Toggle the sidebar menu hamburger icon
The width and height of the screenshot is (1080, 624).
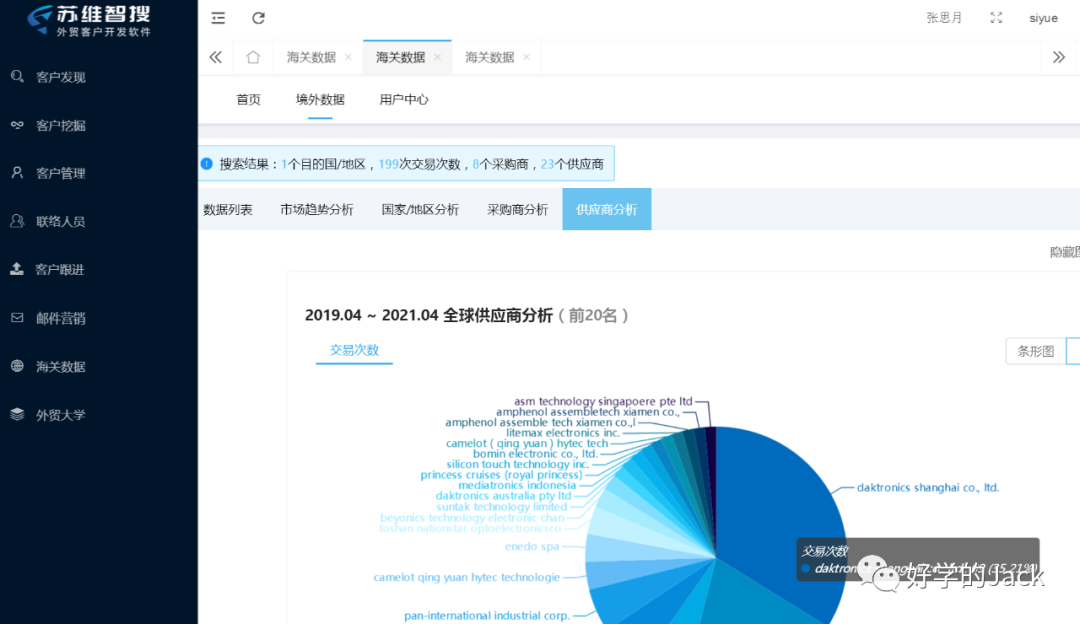(218, 17)
